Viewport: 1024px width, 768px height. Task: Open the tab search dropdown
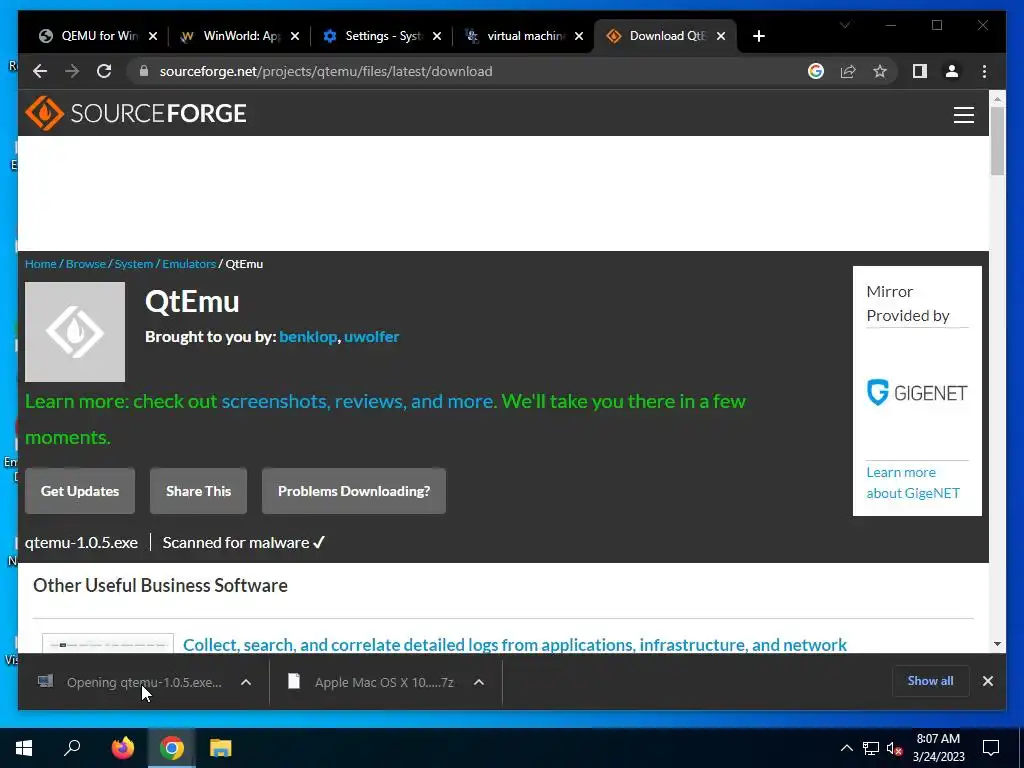[844, 25]
